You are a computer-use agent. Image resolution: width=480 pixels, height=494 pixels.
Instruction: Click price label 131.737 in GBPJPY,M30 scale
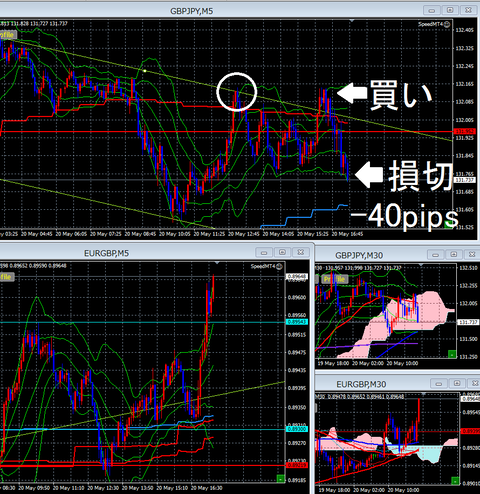point(468,322)
